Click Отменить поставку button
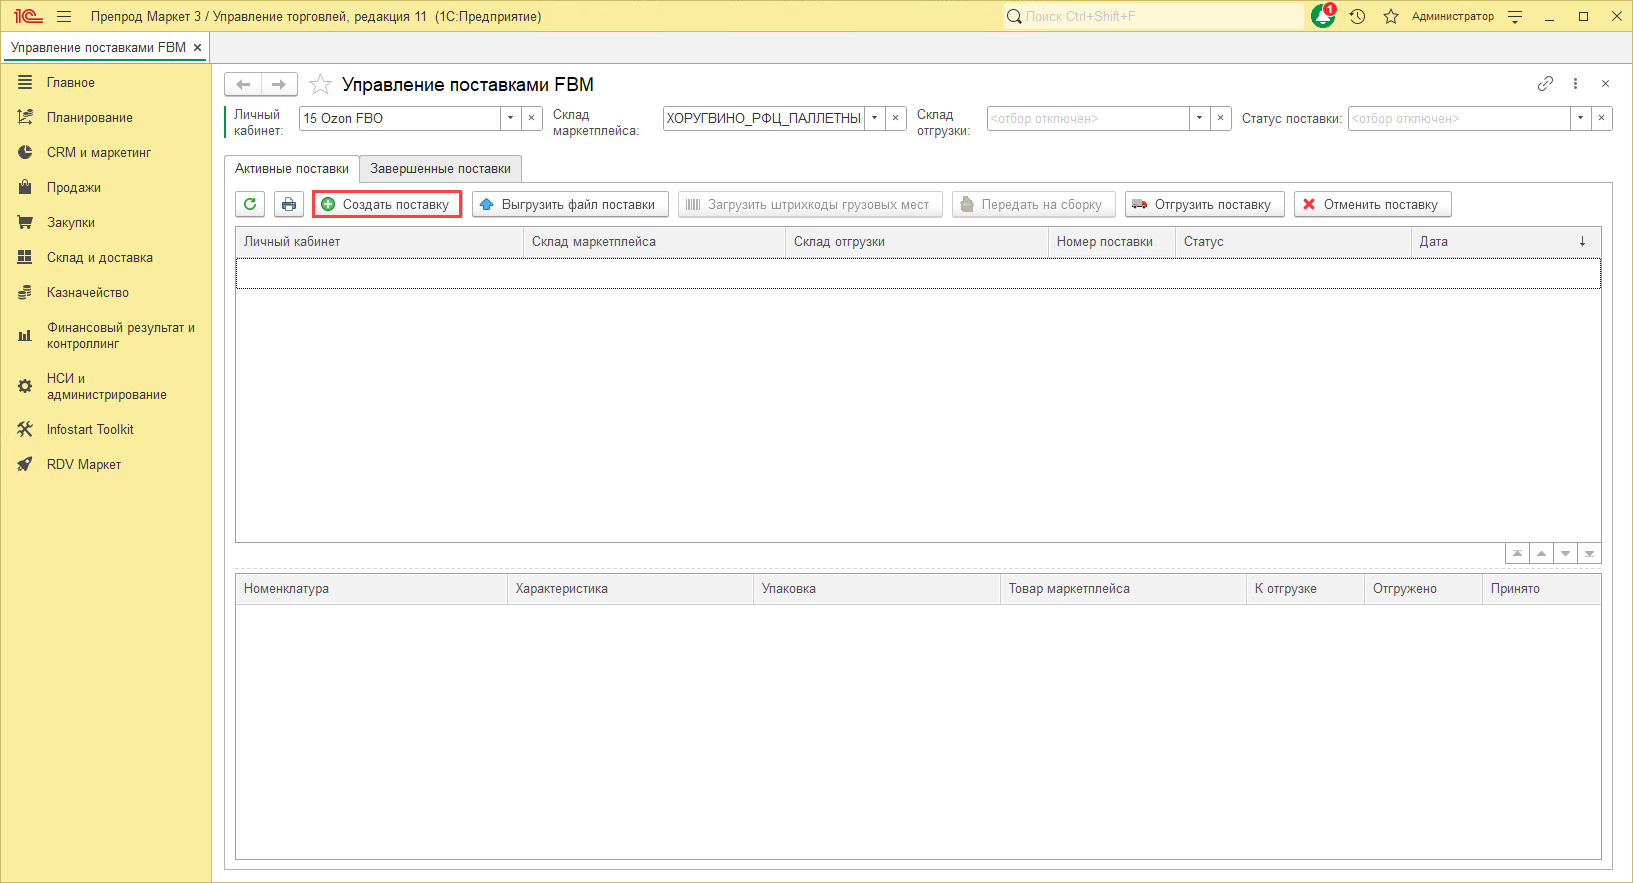1633x883 pixels. click(1372, 204)
